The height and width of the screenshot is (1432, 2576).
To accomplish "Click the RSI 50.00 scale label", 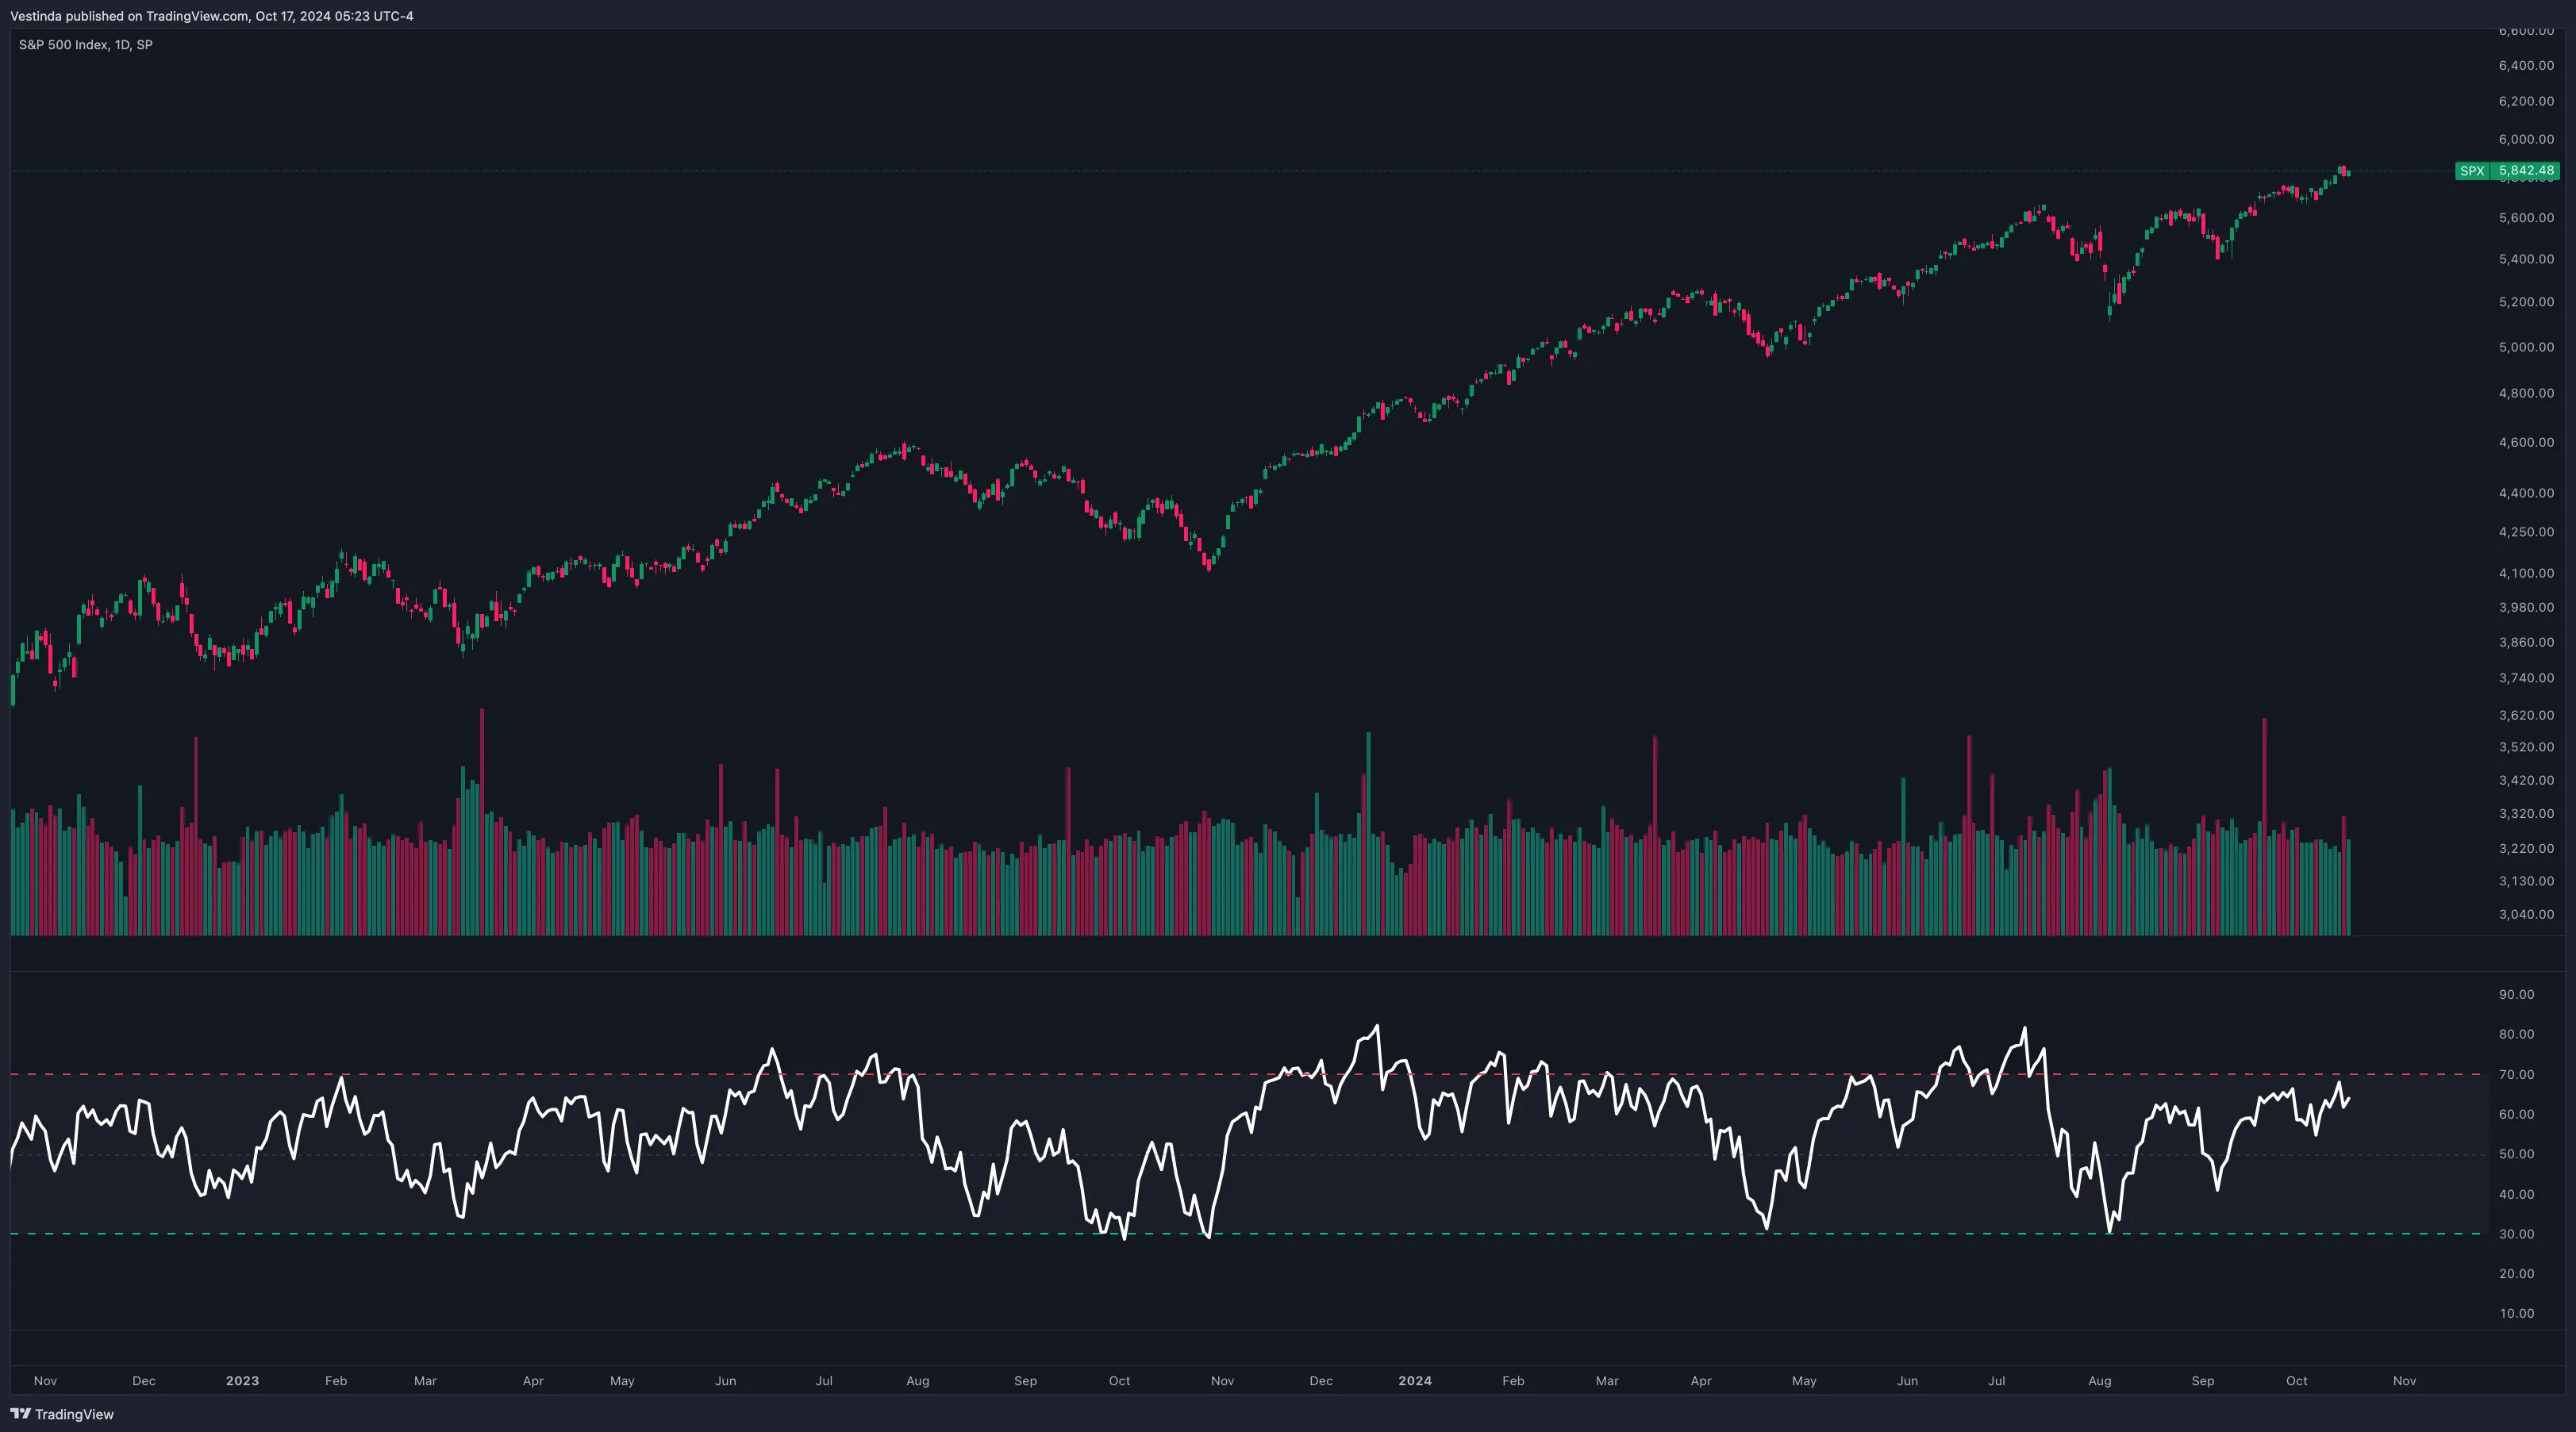I will point(2517,1154).
